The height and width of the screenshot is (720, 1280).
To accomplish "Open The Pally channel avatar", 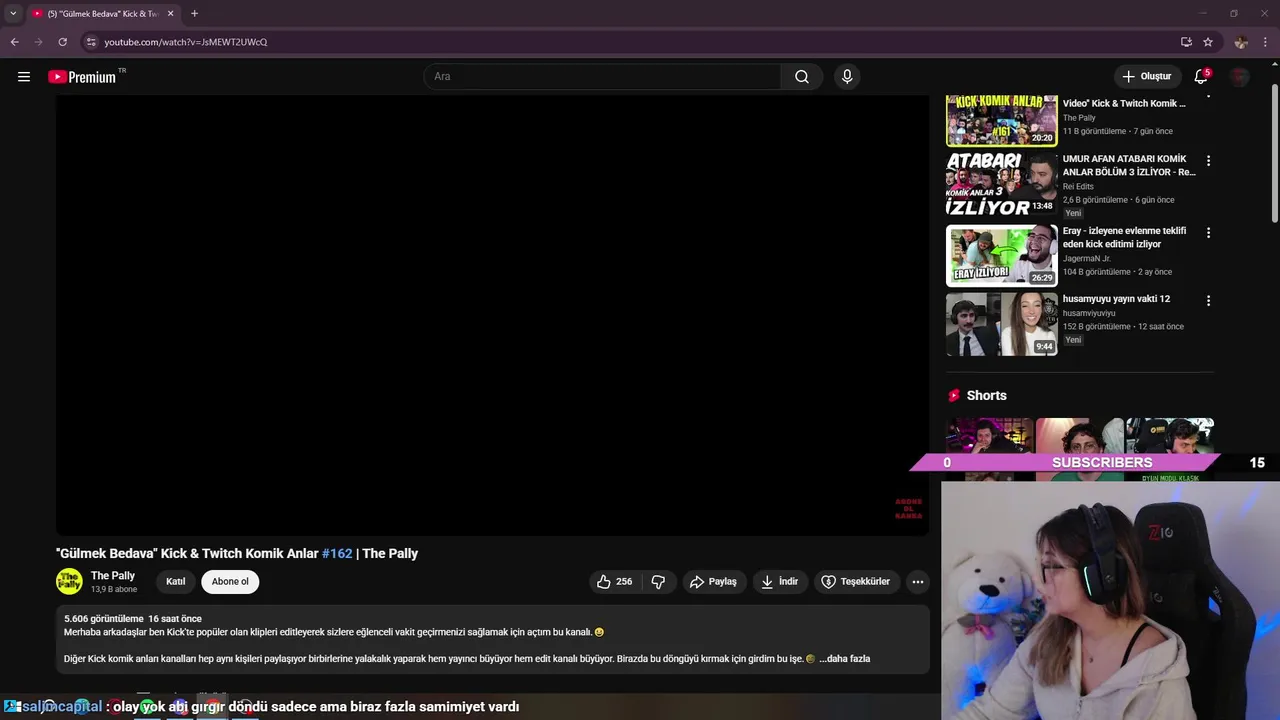I will (x=69, y=582).
